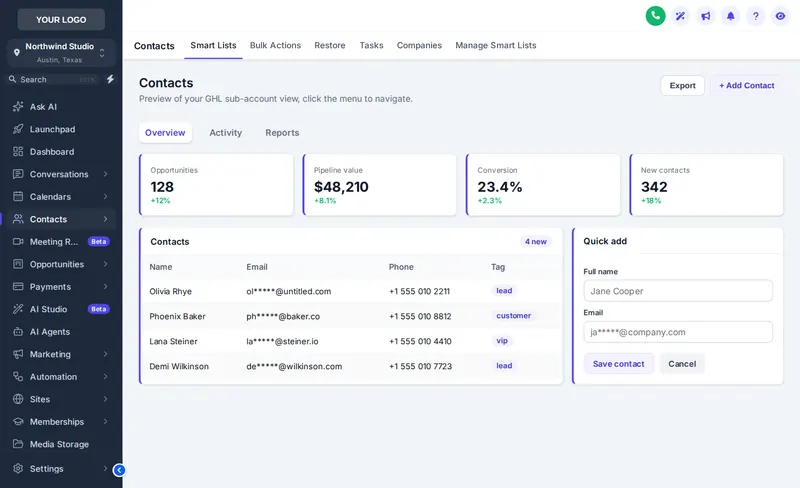
Task: Click the Dashboard grid icon
Action: tap(18, 152)
